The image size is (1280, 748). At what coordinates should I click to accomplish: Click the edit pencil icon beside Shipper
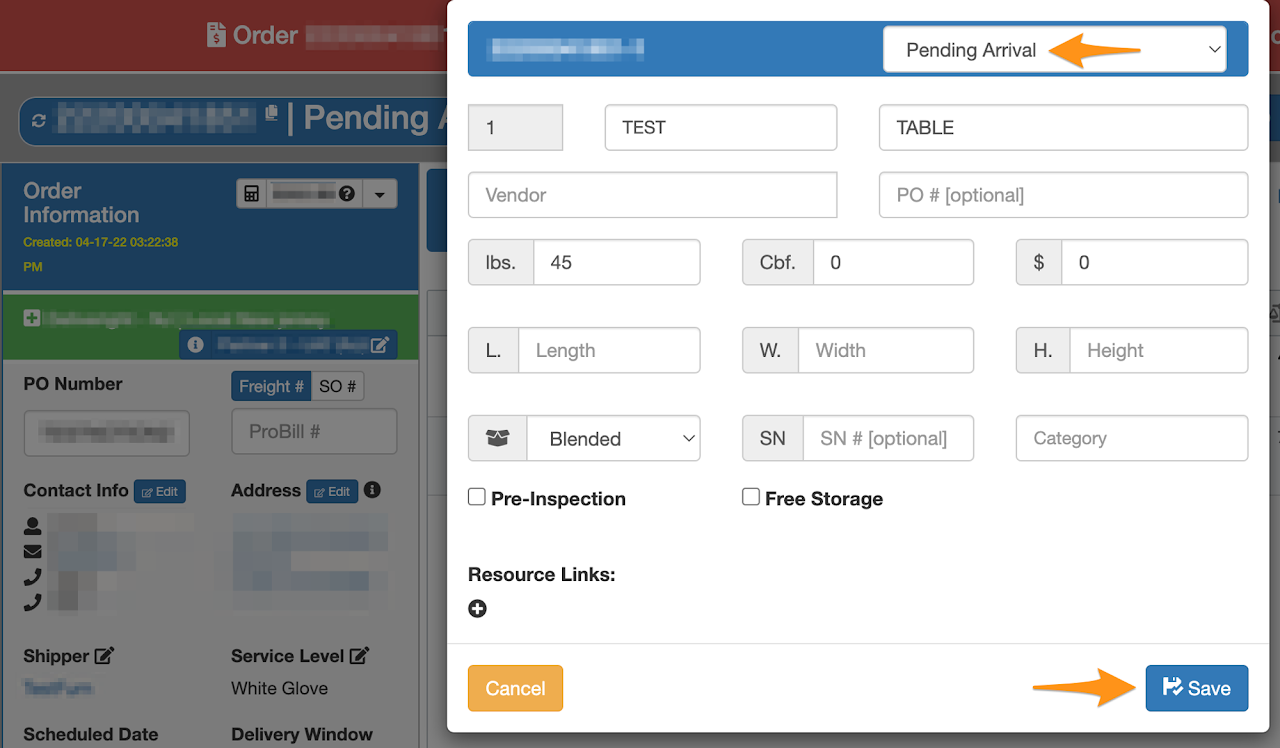[x=104, y=656]
